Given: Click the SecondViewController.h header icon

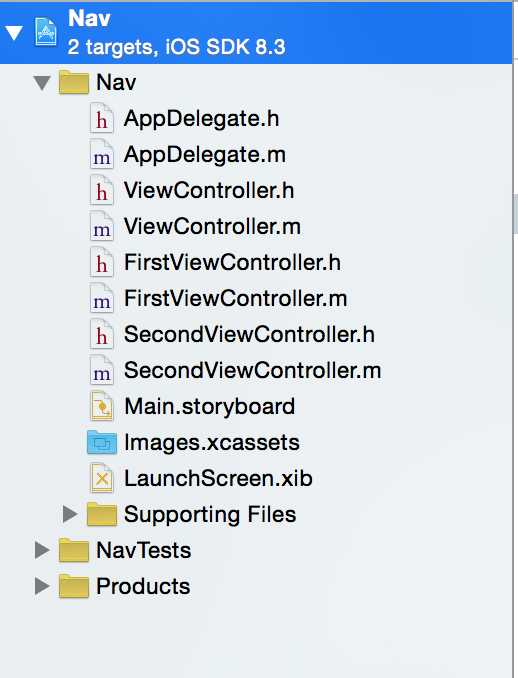Looking at the screenshot, I should [x=102, y=334].
